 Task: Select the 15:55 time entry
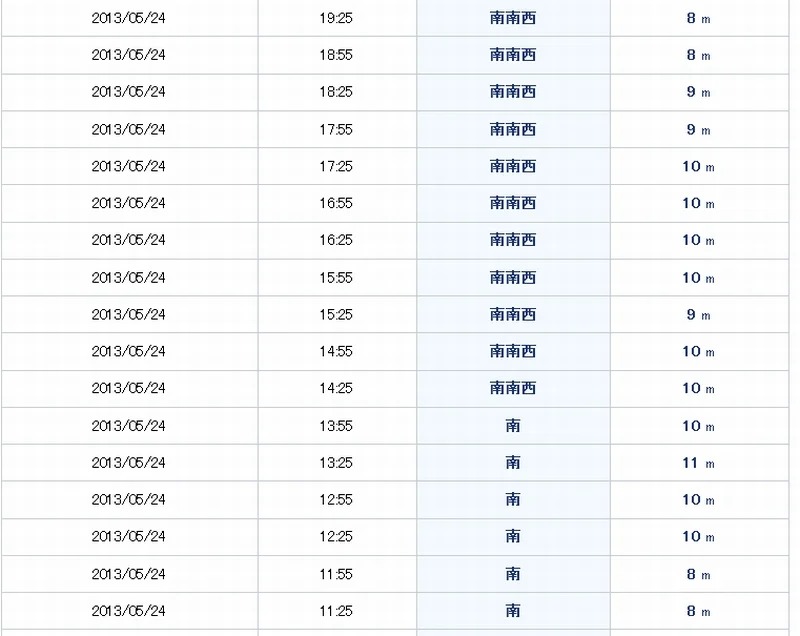(x=336, y=277)
